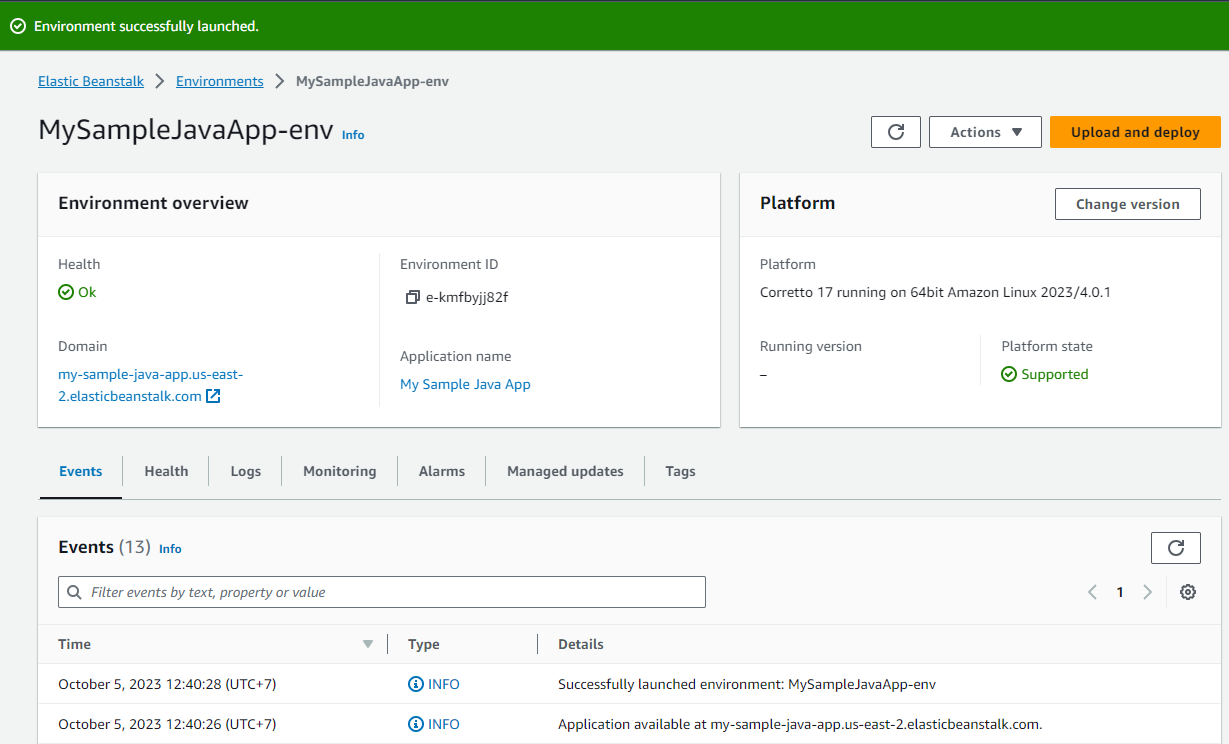Click the Details column header
Viewport: 1229px width, 744px height.
point(581,644)
